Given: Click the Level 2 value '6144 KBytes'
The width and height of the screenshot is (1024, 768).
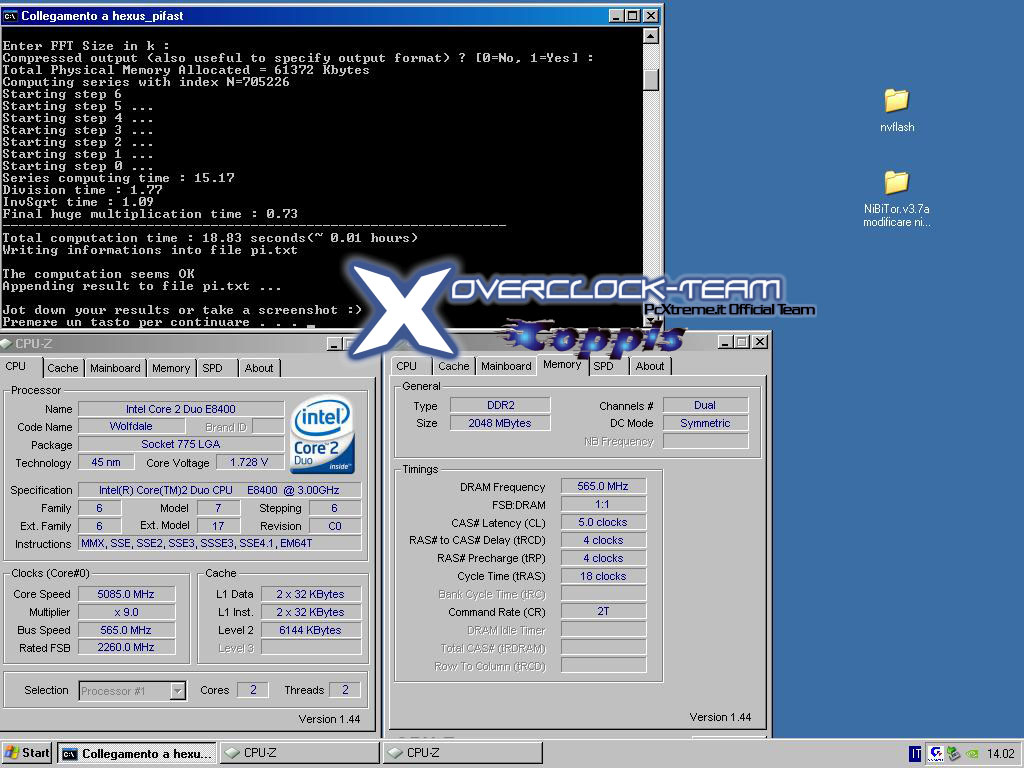Looking at the screenshot, I should coord(311,630).
